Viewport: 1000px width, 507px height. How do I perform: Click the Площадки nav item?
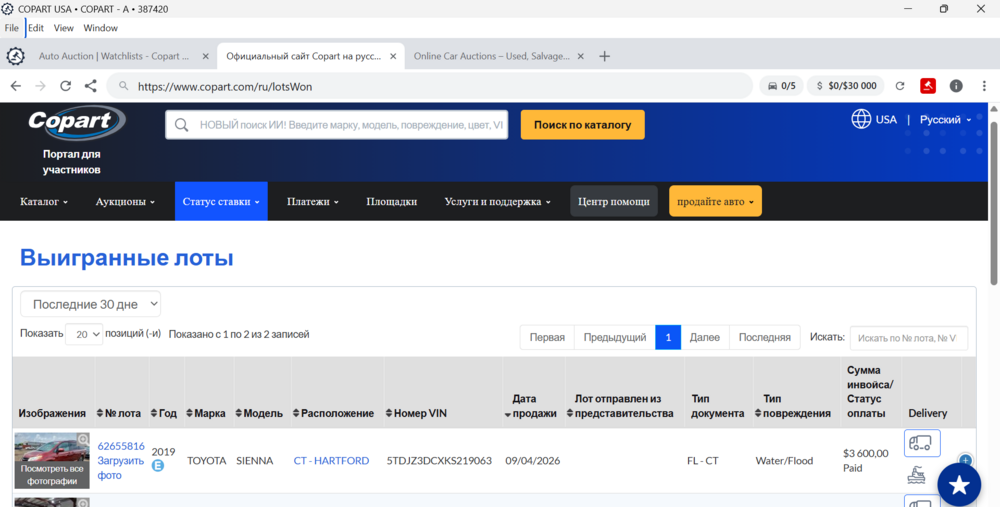point(392,202)
